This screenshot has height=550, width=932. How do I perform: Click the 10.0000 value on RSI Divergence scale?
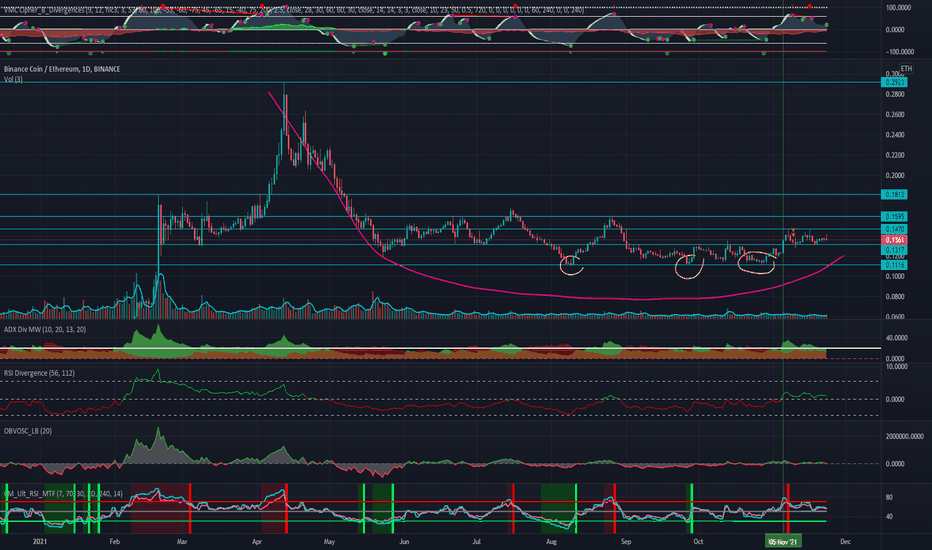[896, 367]
